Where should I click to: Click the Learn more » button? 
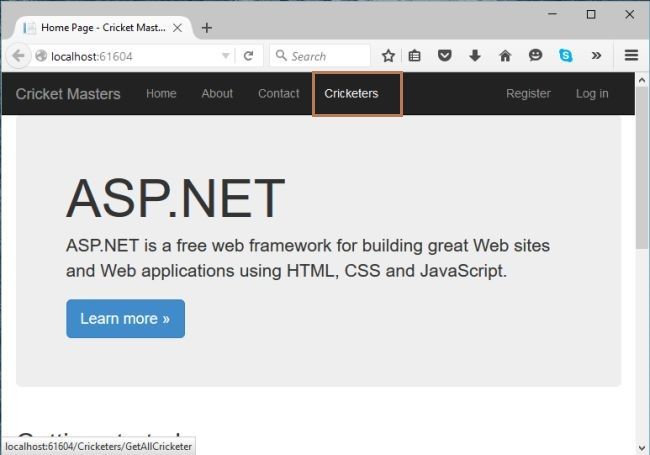pyautogui.click(x=126, y=319)
